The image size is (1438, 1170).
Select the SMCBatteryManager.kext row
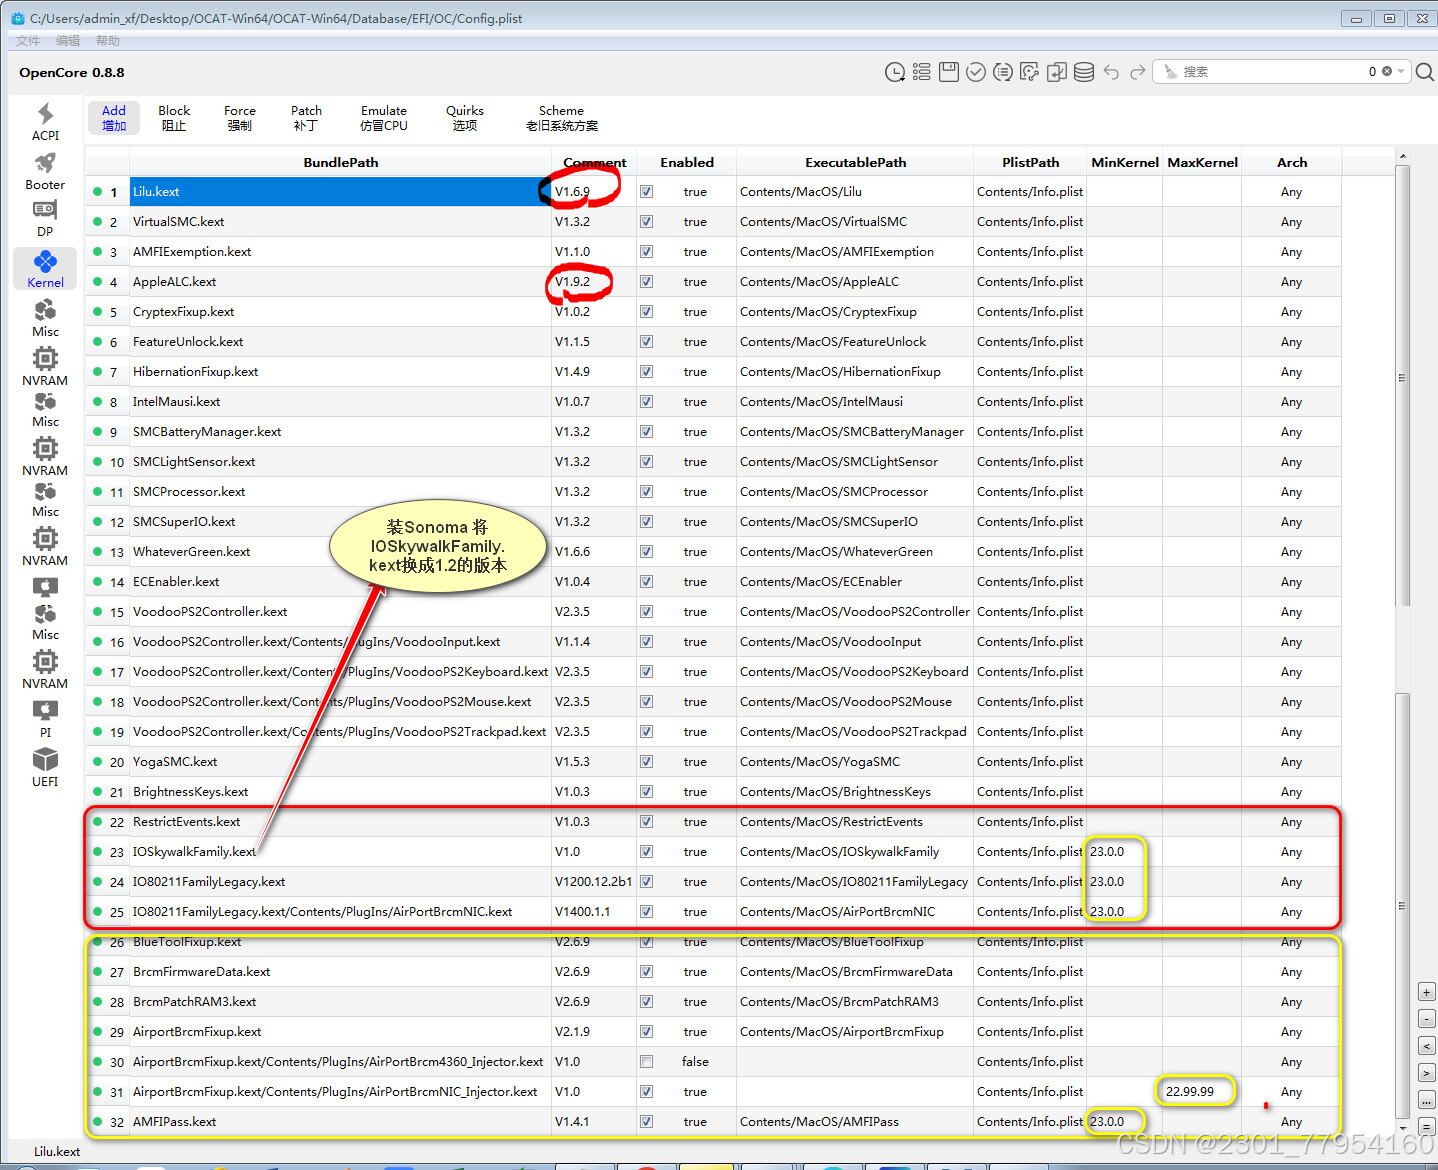pyautogui.click(x=714, y=432)
